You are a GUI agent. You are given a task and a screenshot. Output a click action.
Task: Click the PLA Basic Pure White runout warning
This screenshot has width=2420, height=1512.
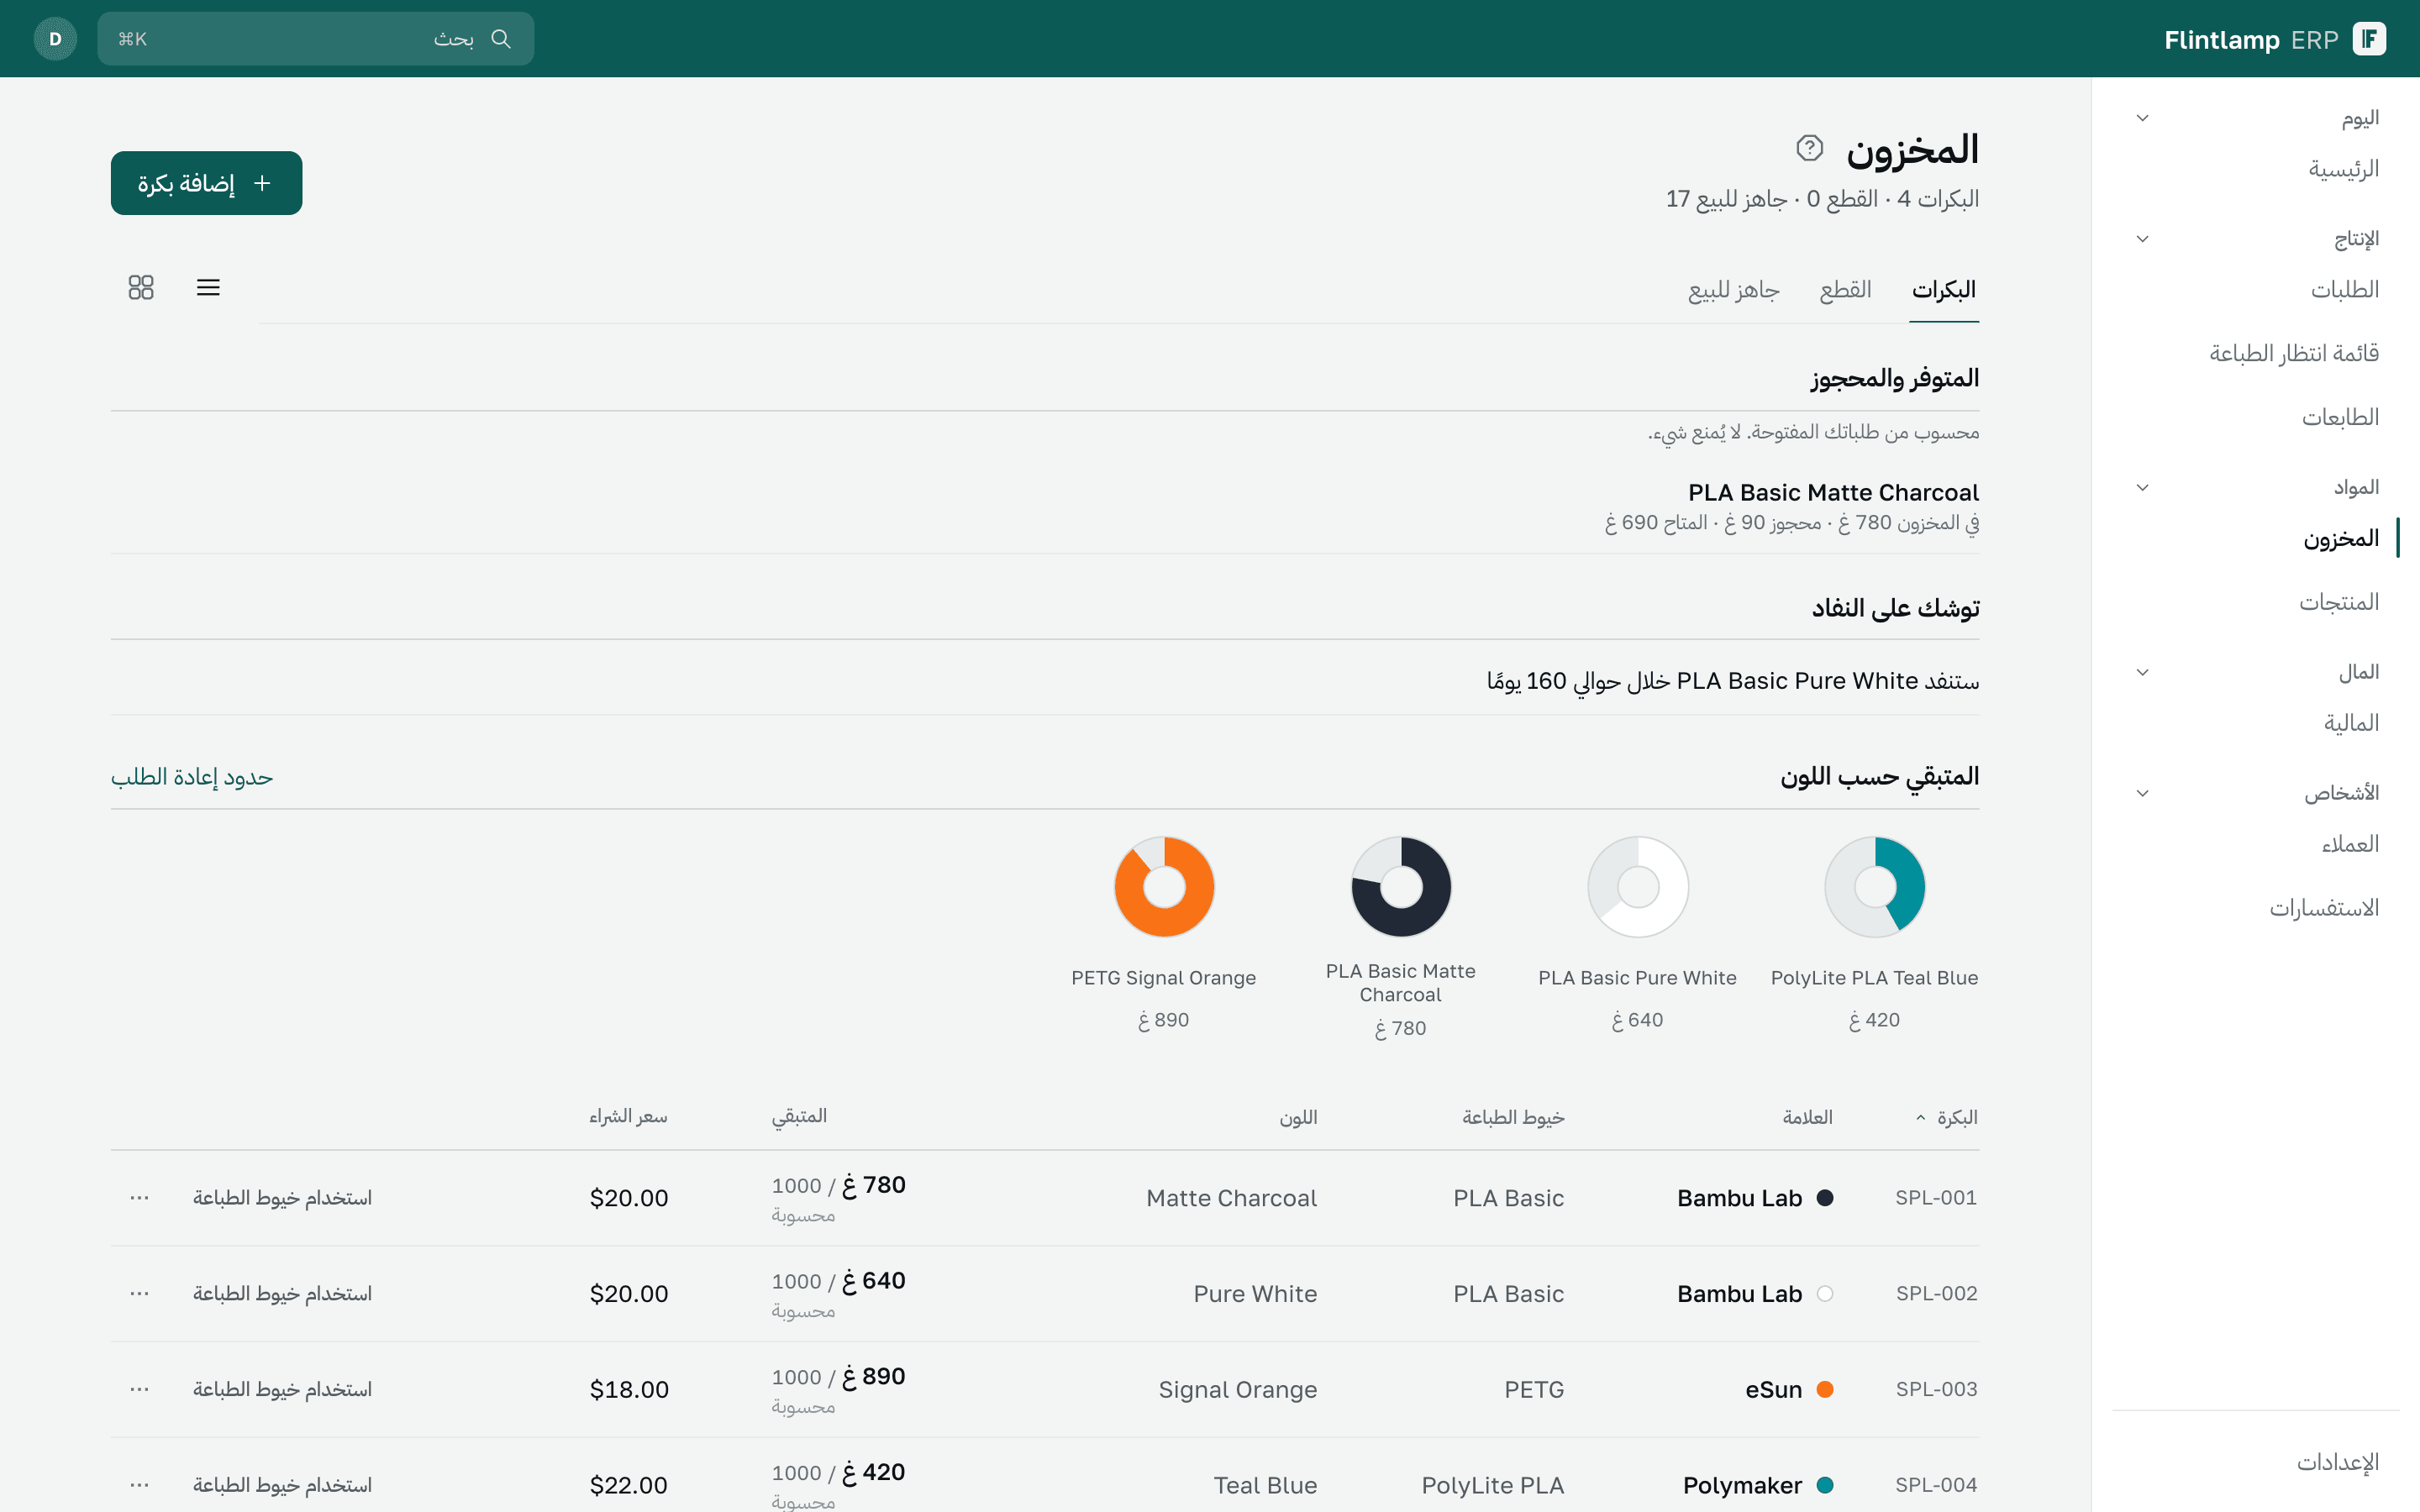[1045, 681]
